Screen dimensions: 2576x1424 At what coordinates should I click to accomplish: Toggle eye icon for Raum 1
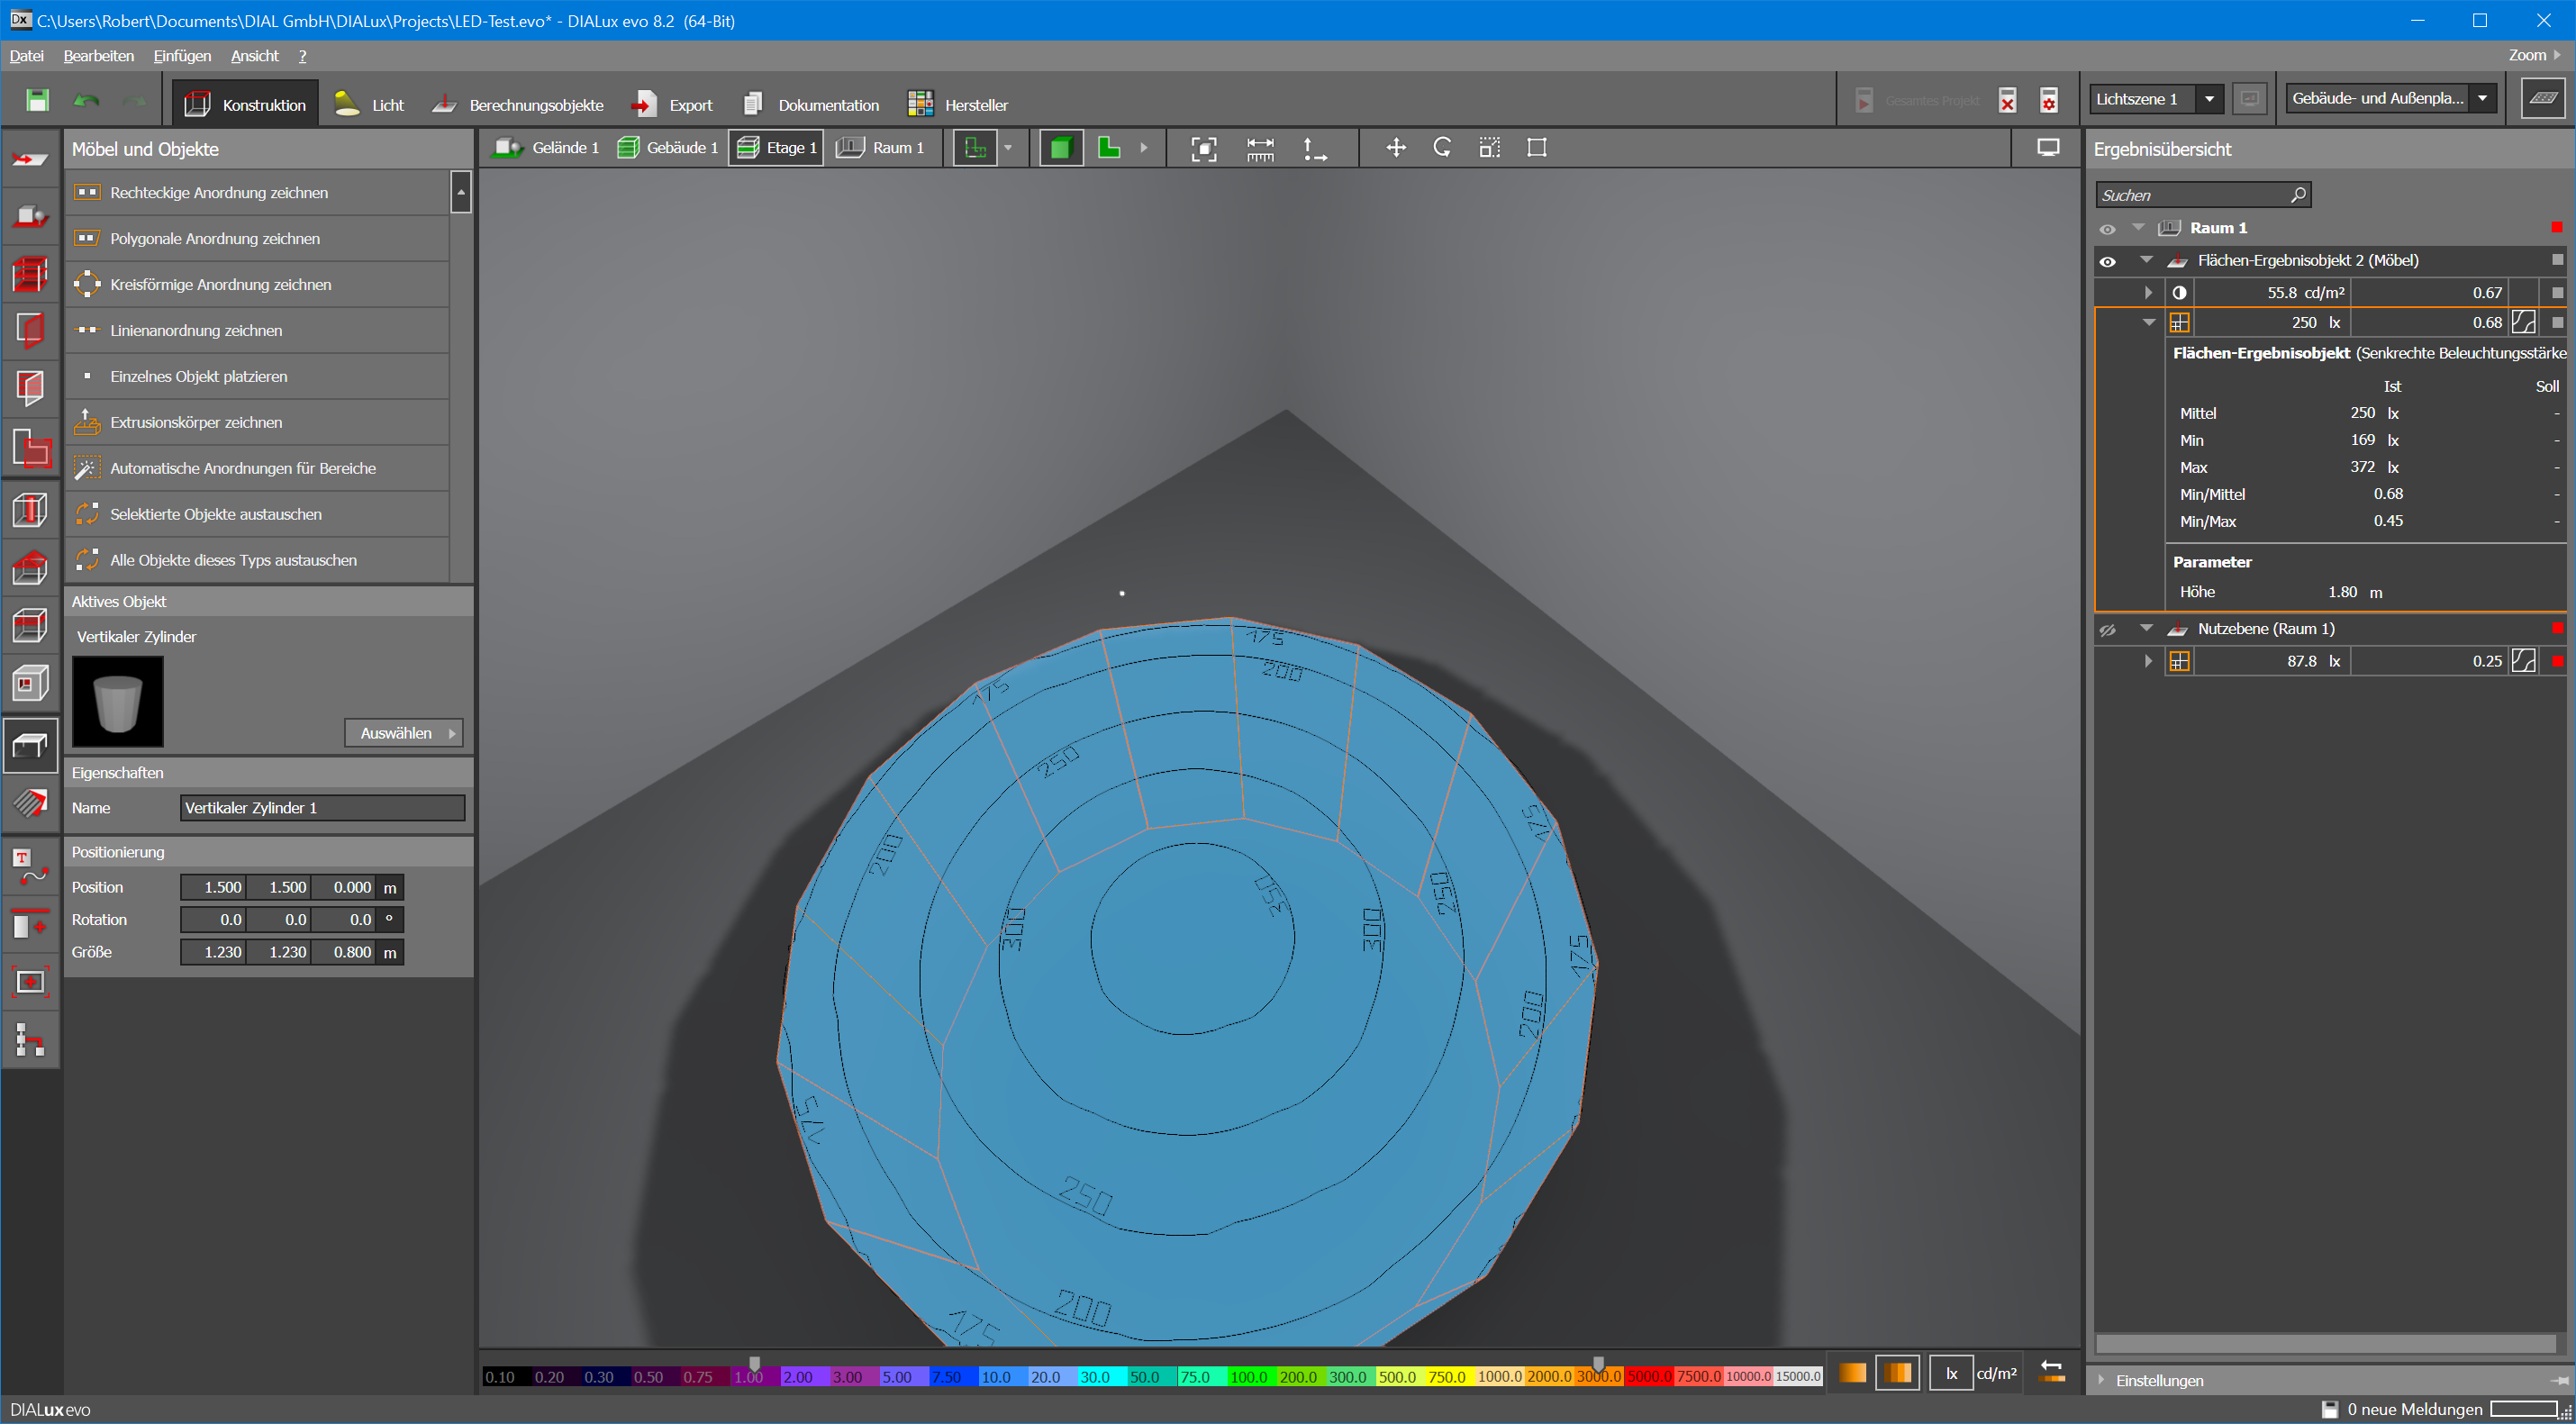point(2108,229)
